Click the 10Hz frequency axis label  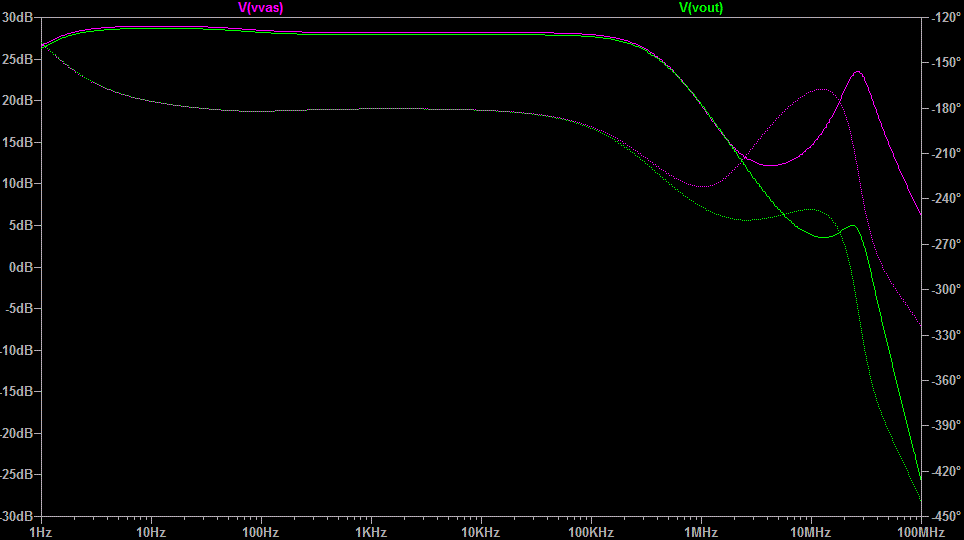[151, 532]
